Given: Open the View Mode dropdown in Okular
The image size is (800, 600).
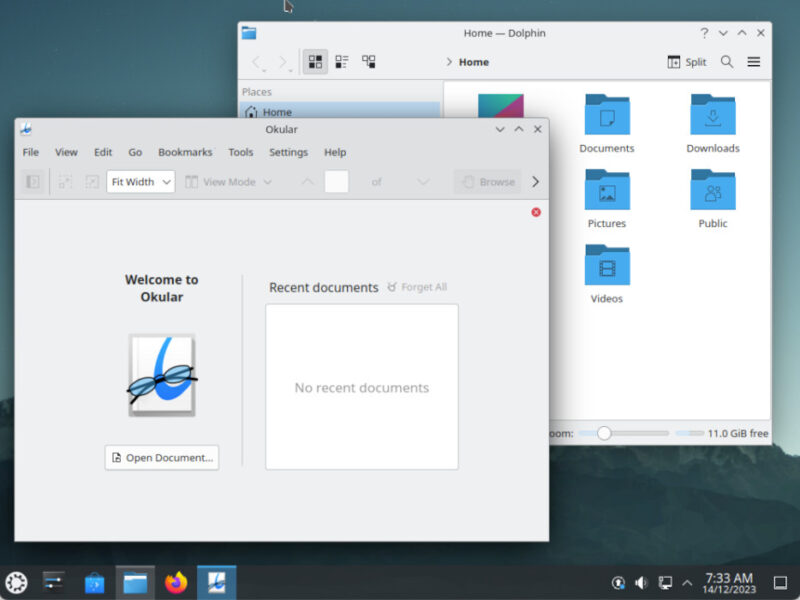Looking at the screenshot, I should coord(228,182).
